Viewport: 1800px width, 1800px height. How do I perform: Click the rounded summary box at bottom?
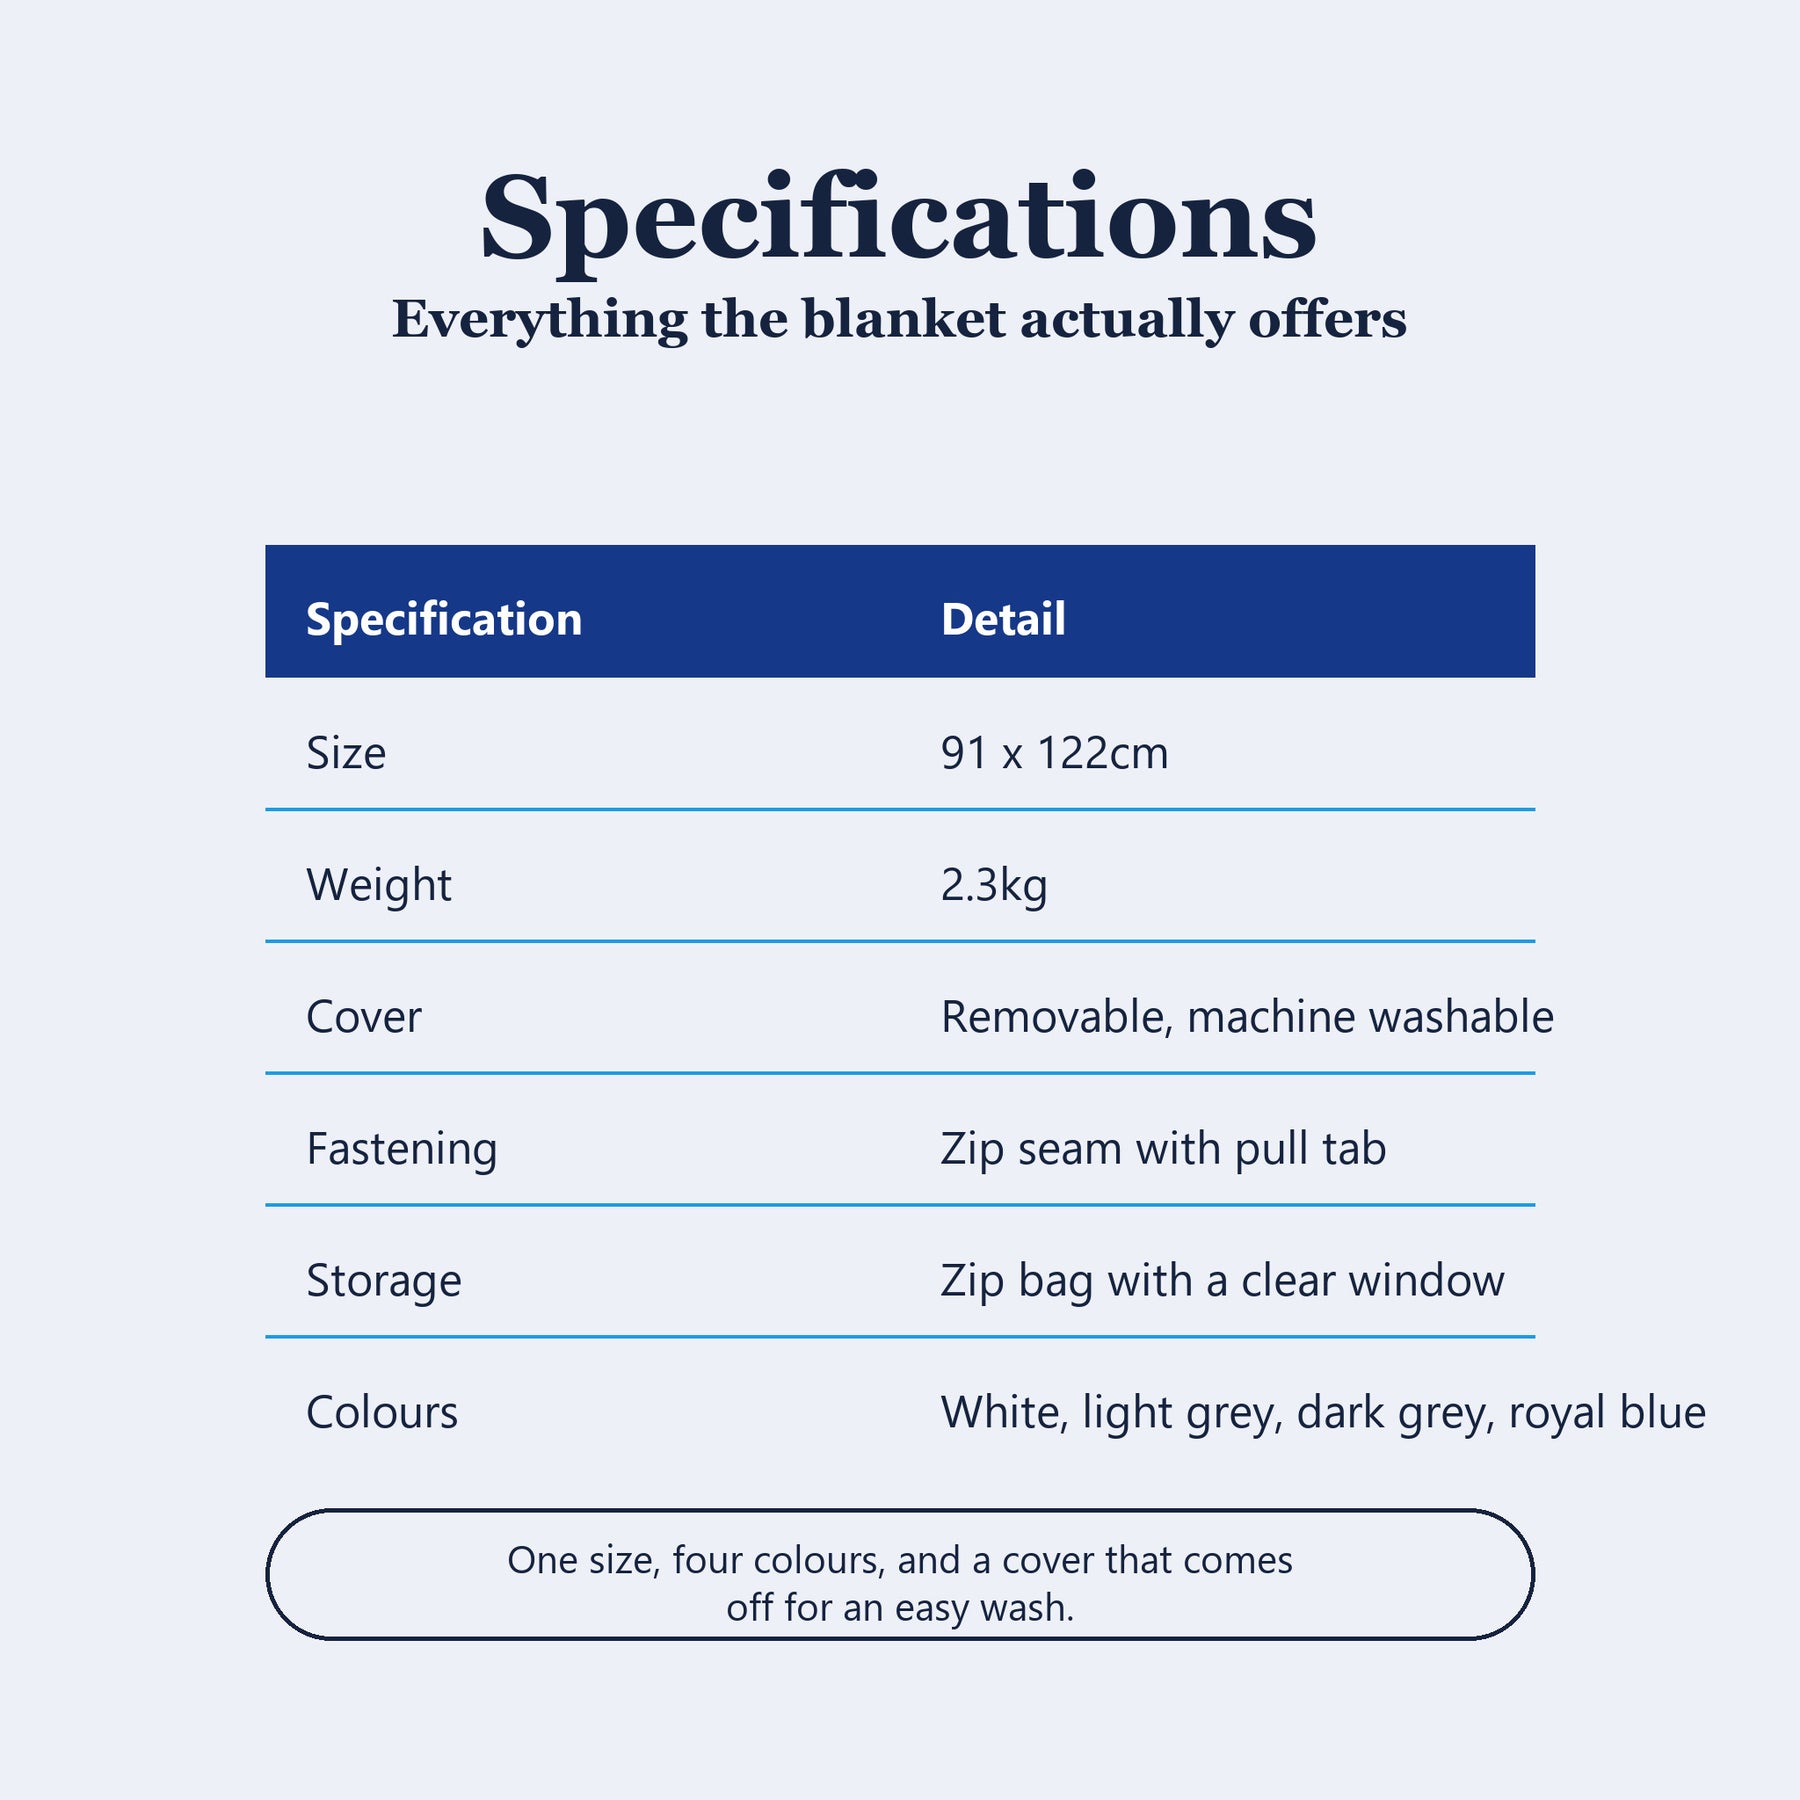click(900, 1574)
